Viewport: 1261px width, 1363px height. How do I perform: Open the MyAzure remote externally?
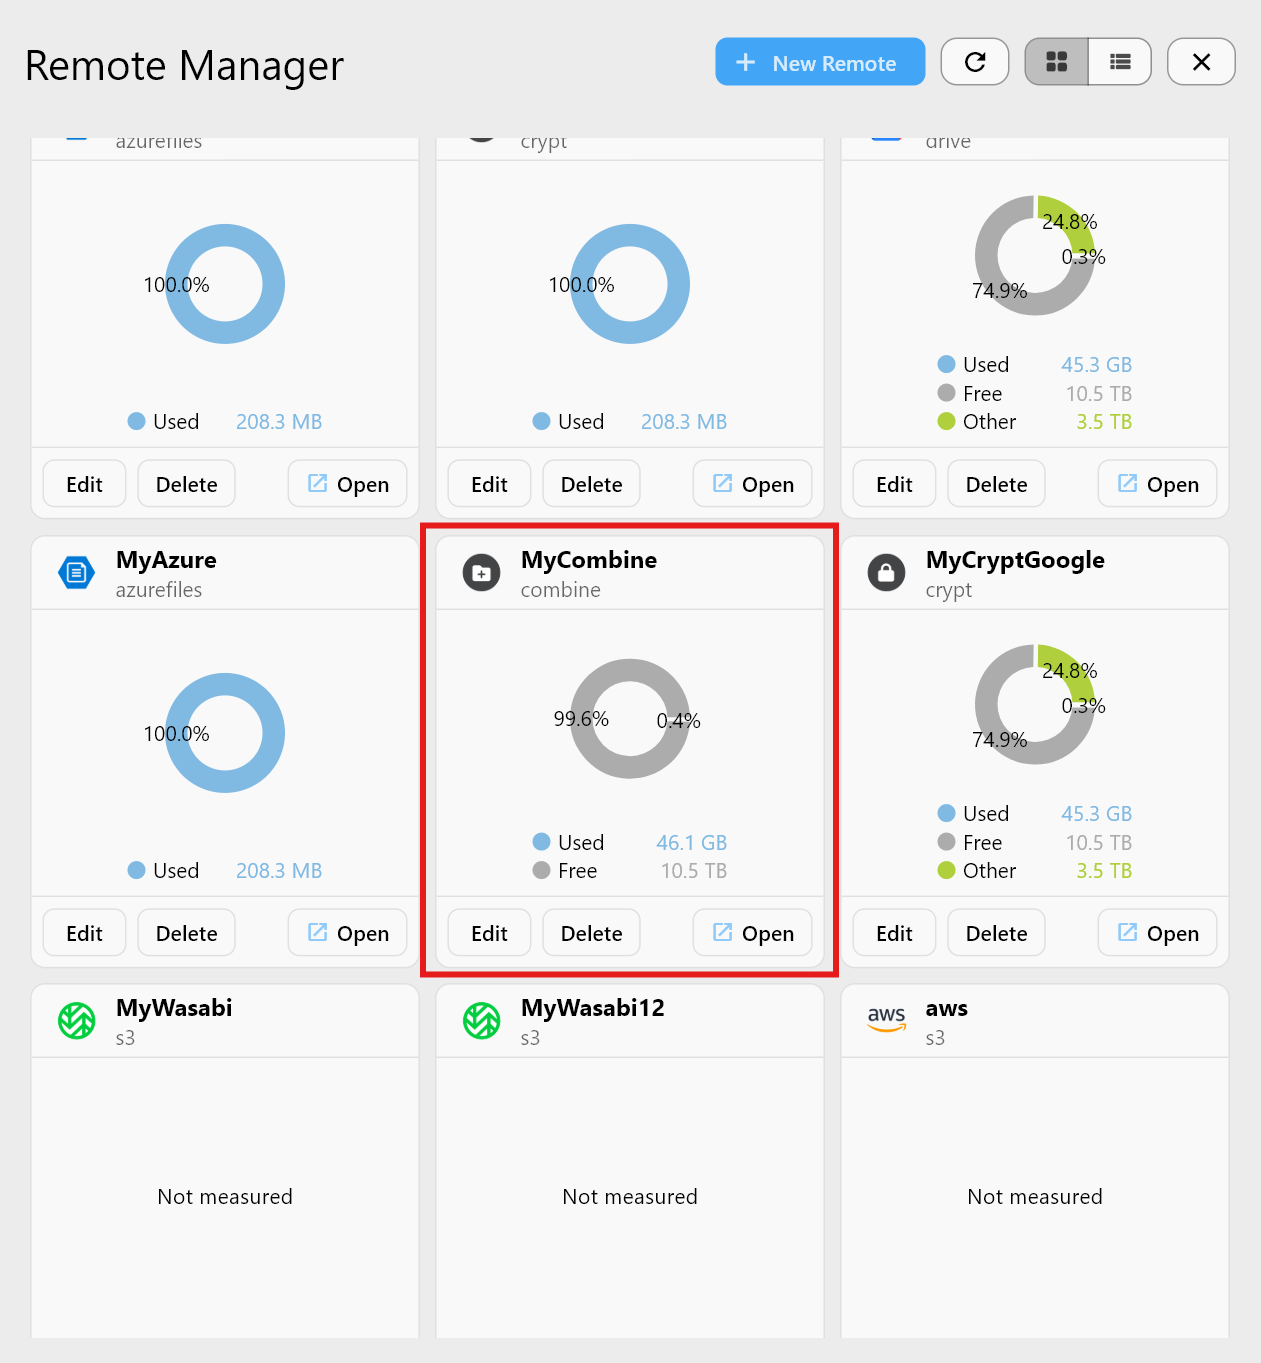pyautogui.click(x=347, y=932)
